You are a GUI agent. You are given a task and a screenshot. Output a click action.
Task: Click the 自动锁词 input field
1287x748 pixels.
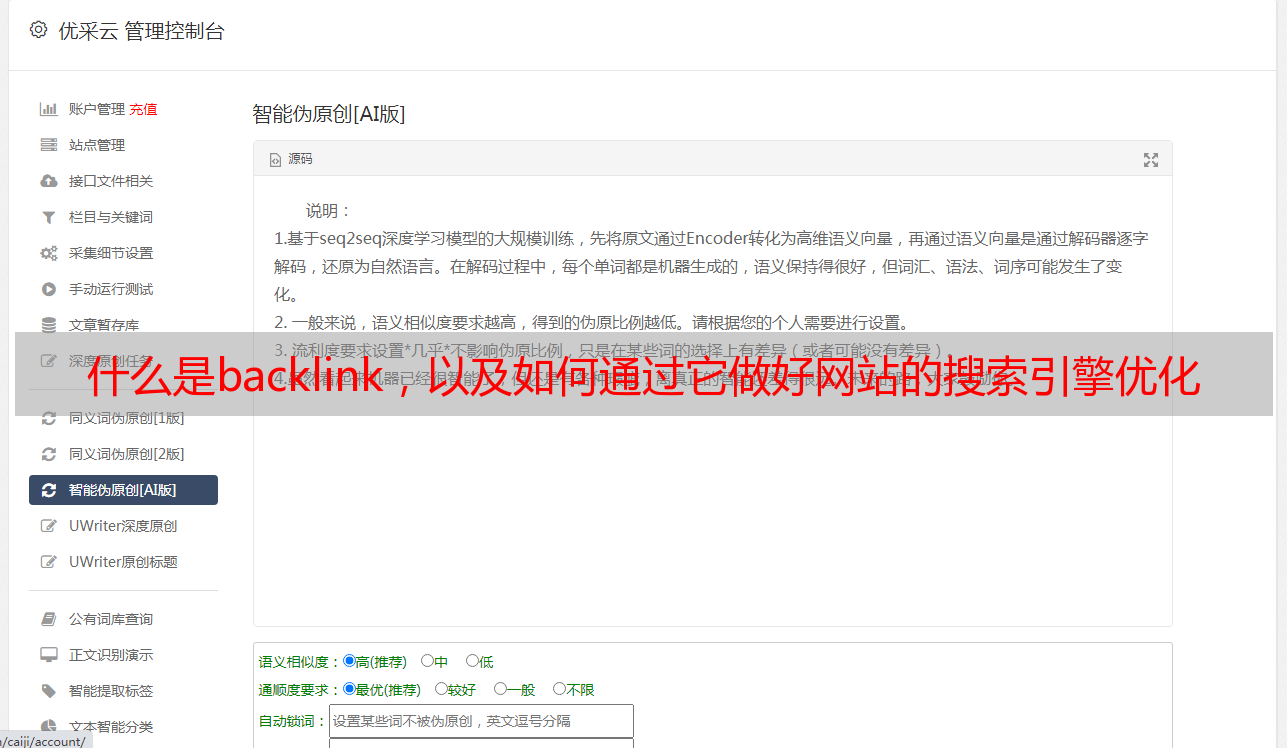pos(481,721)
